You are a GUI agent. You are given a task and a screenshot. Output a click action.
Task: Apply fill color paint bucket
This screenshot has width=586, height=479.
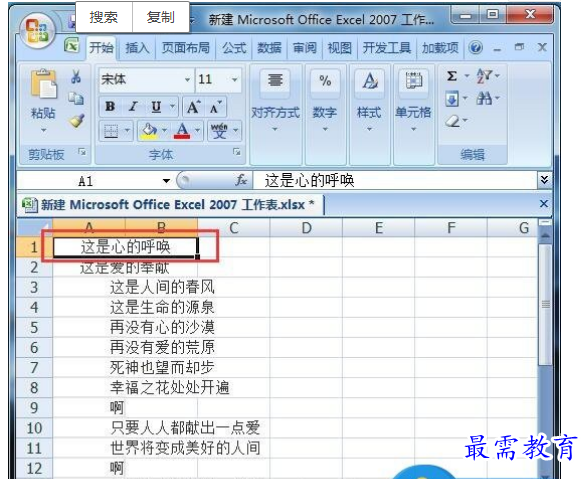[149, 131]
